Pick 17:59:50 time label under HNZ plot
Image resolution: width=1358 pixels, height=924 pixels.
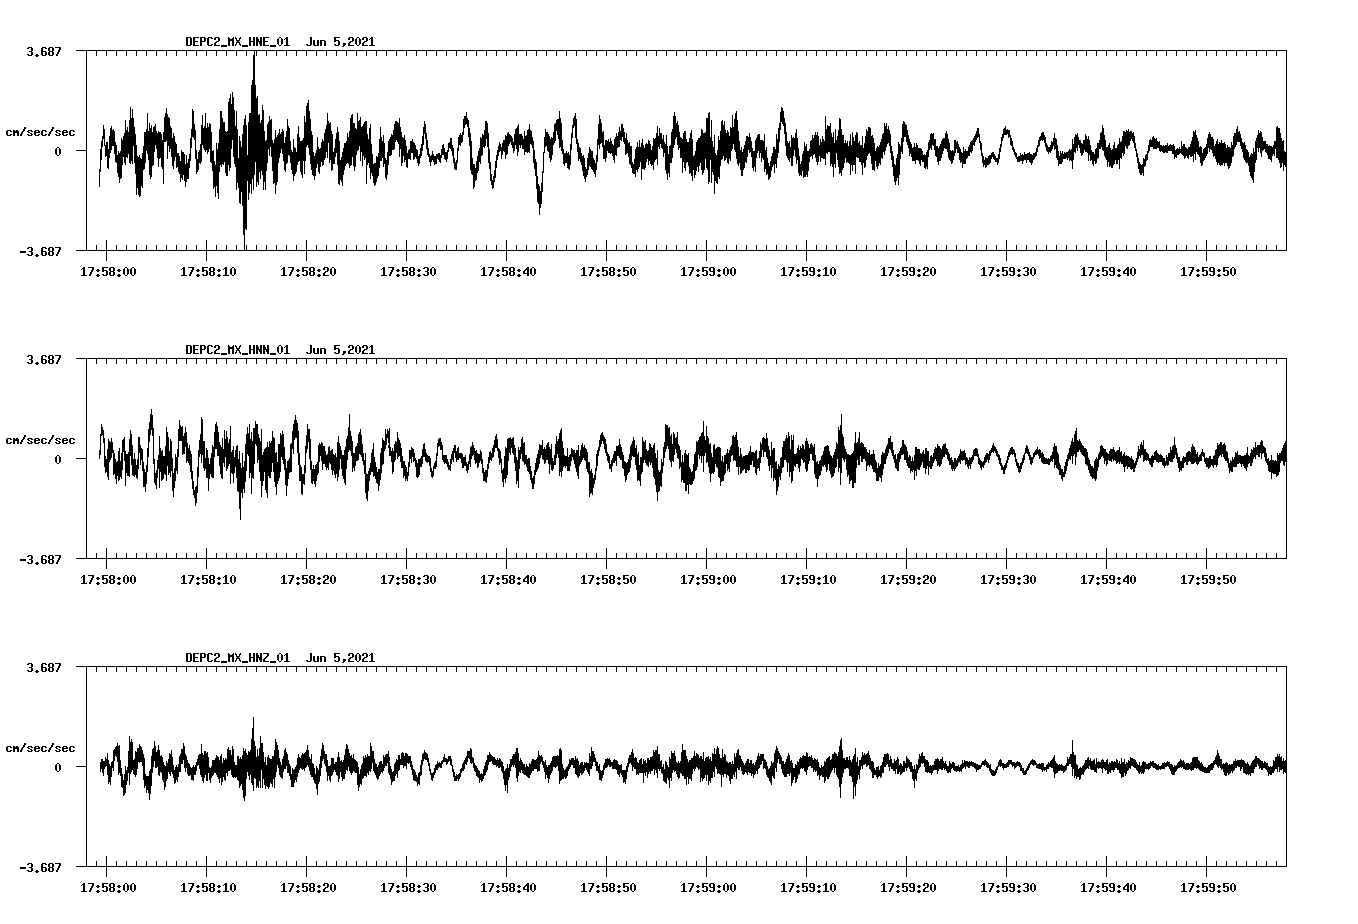coord(1208,887)
